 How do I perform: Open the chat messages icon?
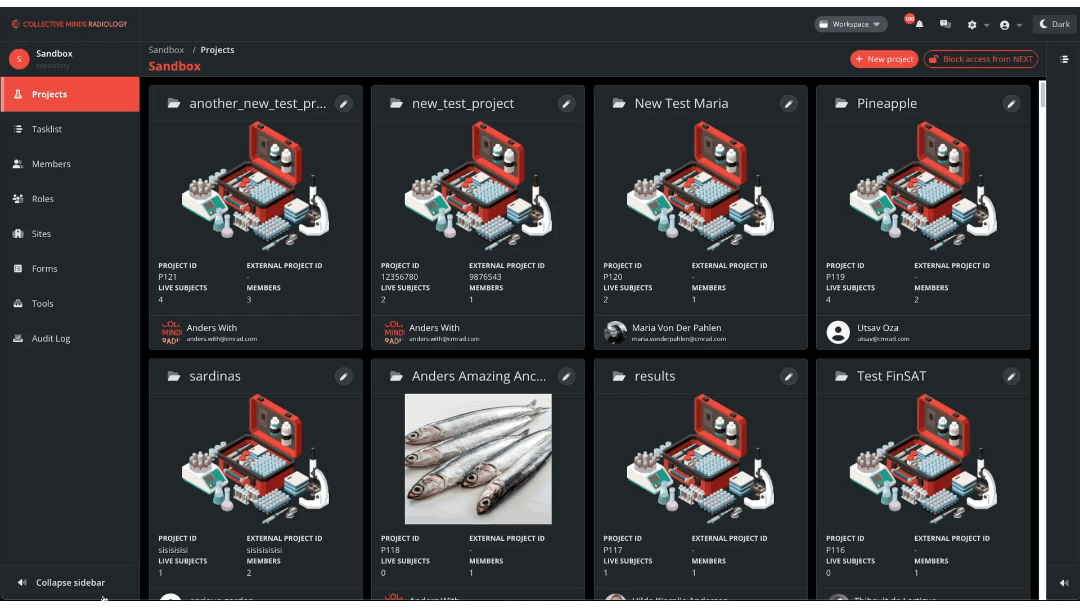pyautogui.click(x=945, y=24)
